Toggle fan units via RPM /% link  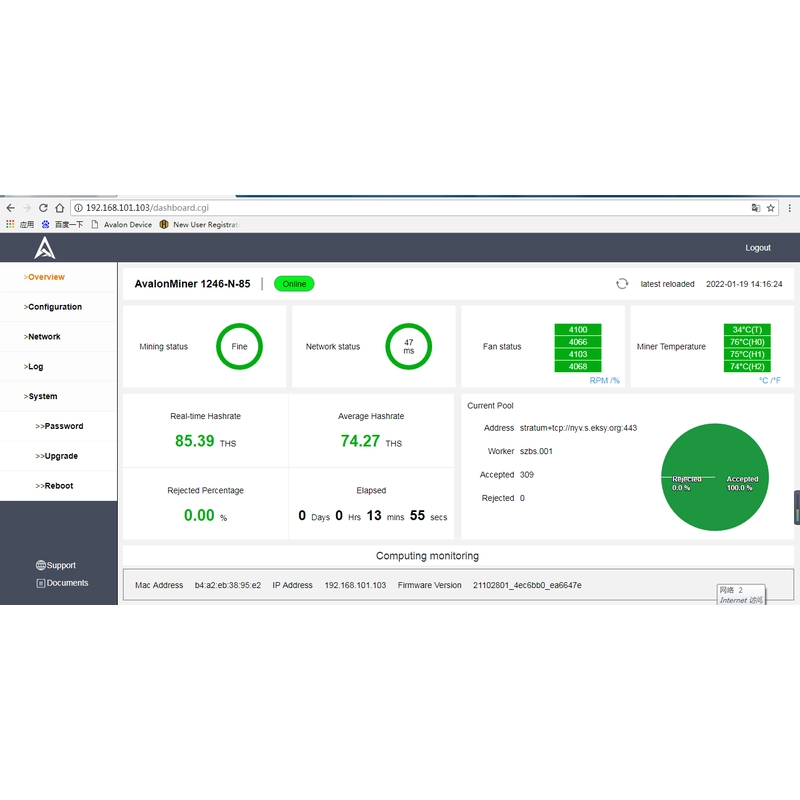604,381
